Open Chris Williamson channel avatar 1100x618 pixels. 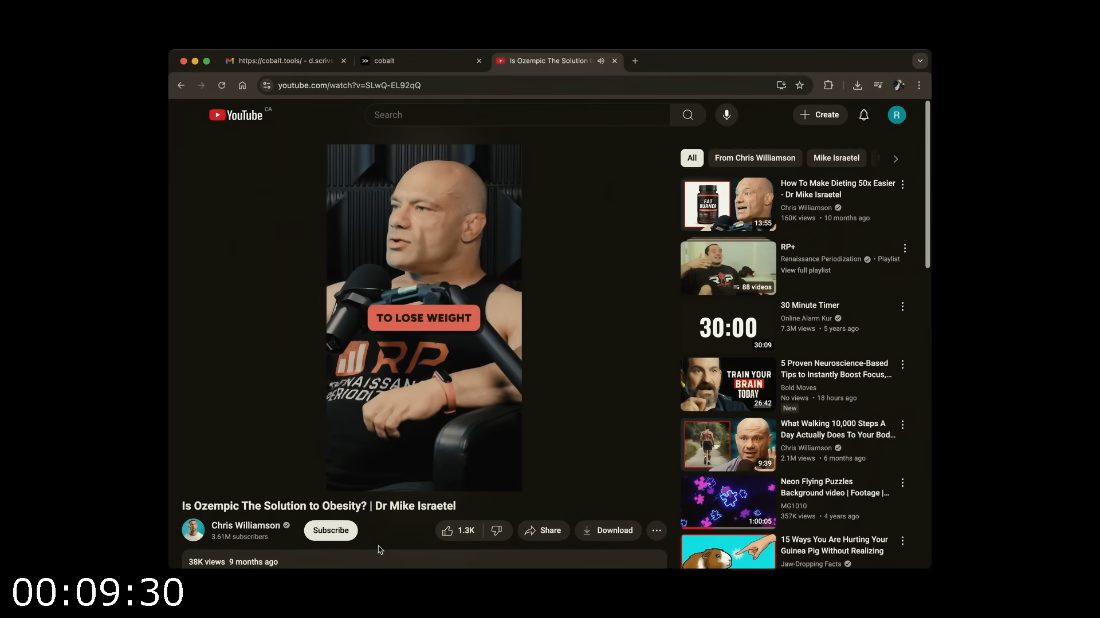193,530
